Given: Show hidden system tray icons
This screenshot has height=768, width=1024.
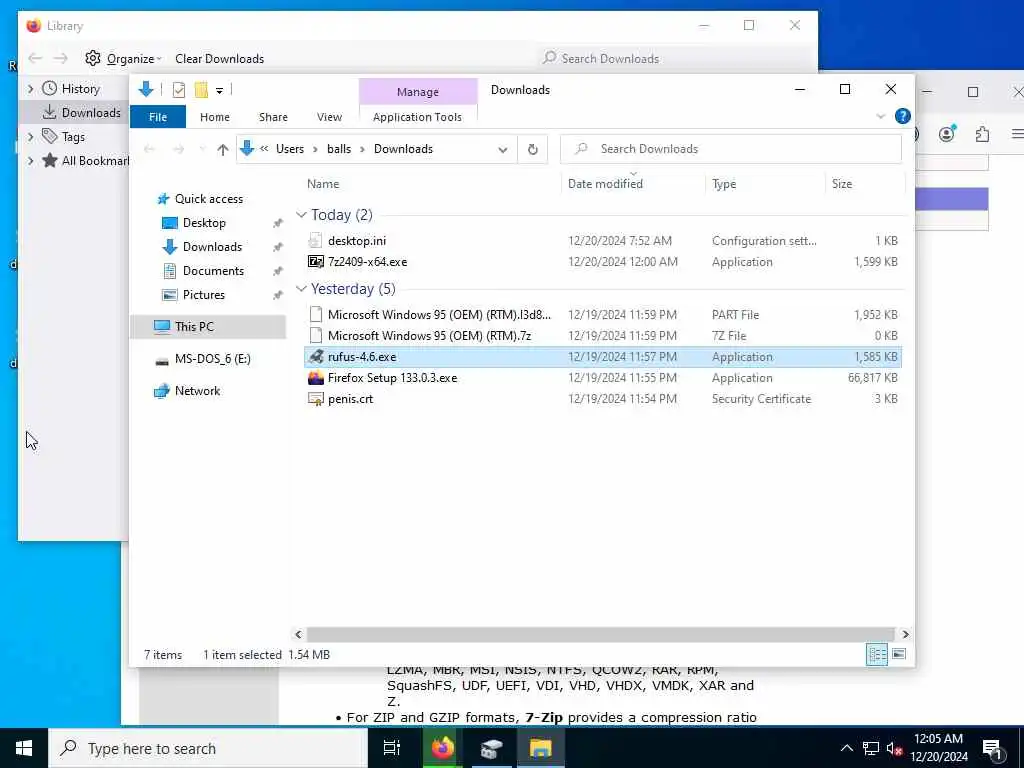Looking at the screenshot, I should (x=846, y=748).
